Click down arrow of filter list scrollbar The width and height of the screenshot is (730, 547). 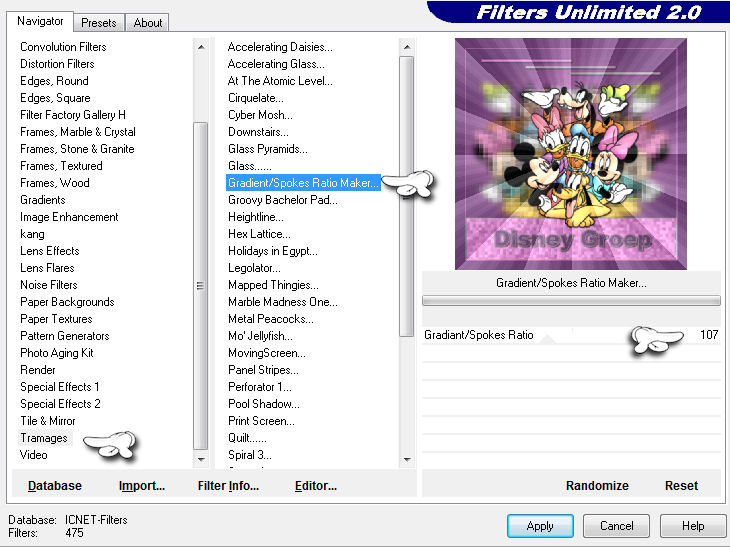407,459
